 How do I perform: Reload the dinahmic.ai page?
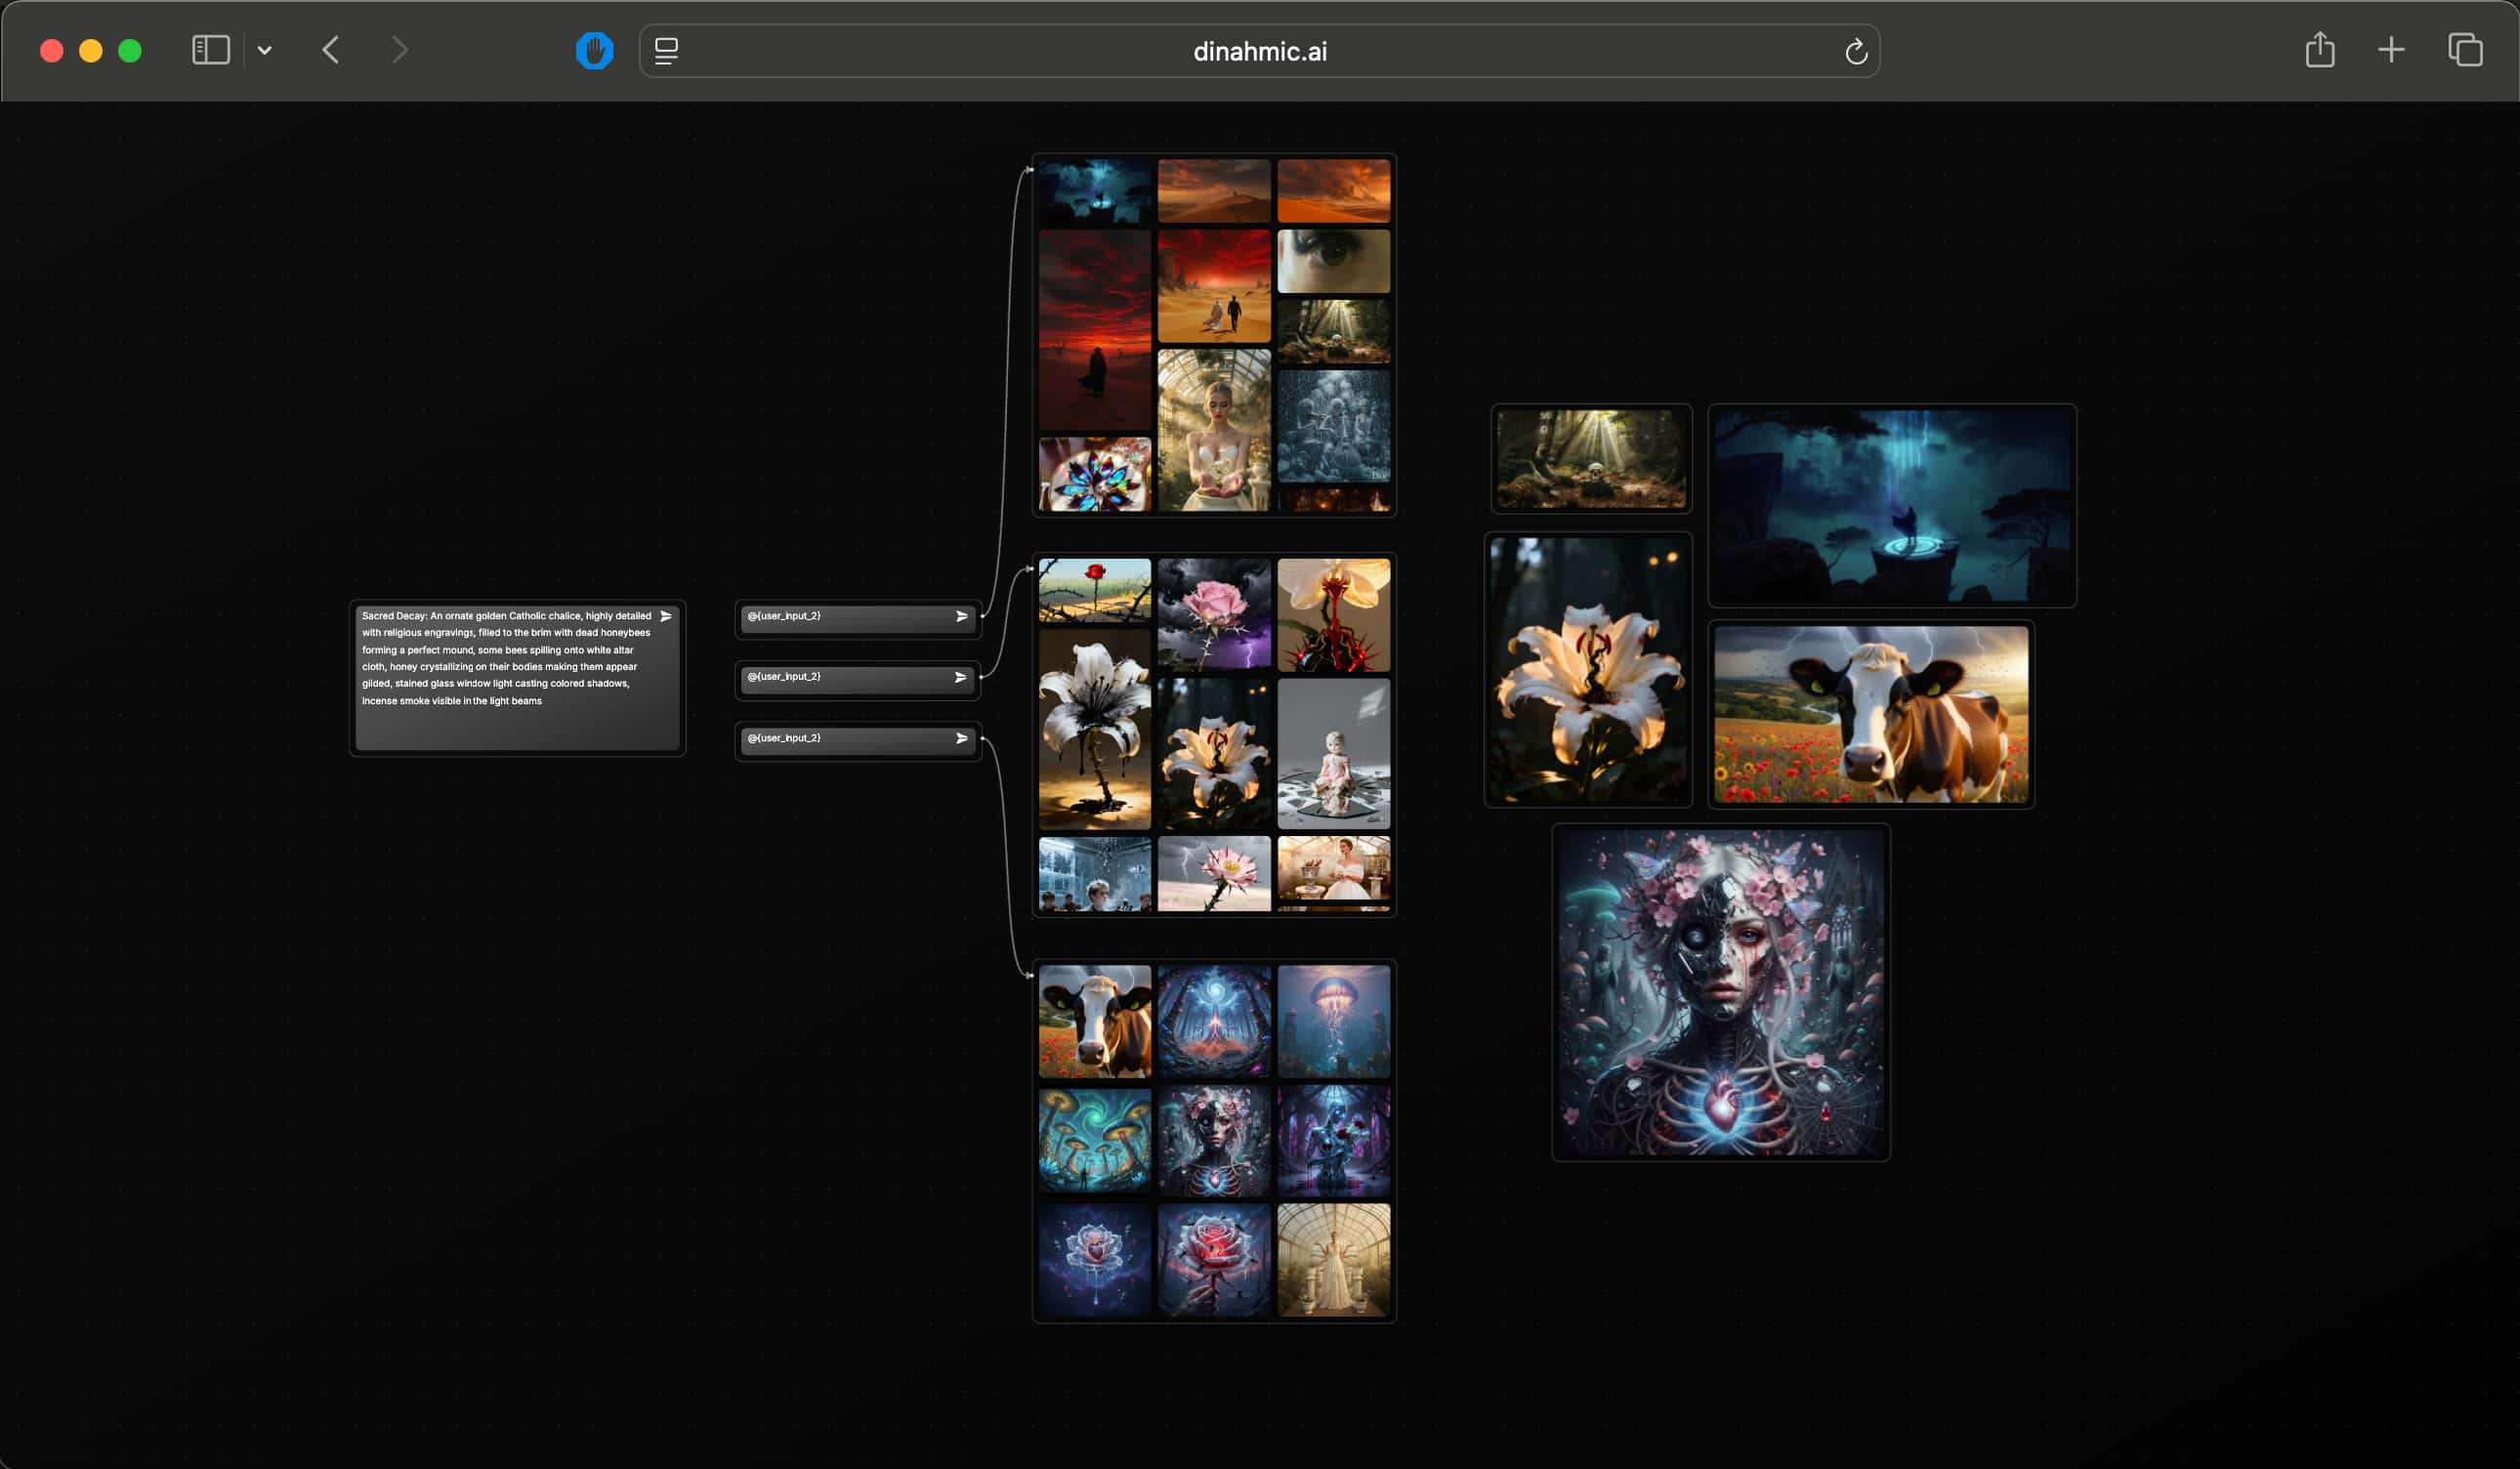coord(1856,52)
